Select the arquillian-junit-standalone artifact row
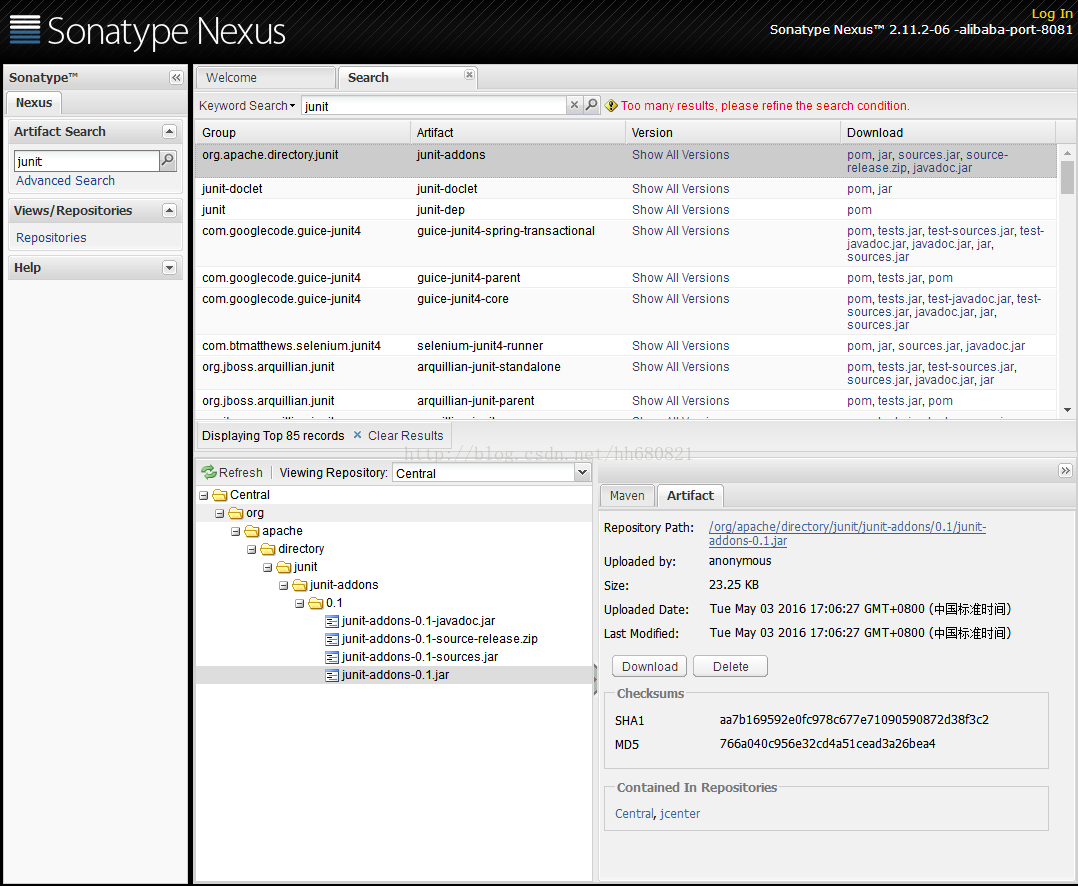Screen dimensions: 1078x886 626,373
